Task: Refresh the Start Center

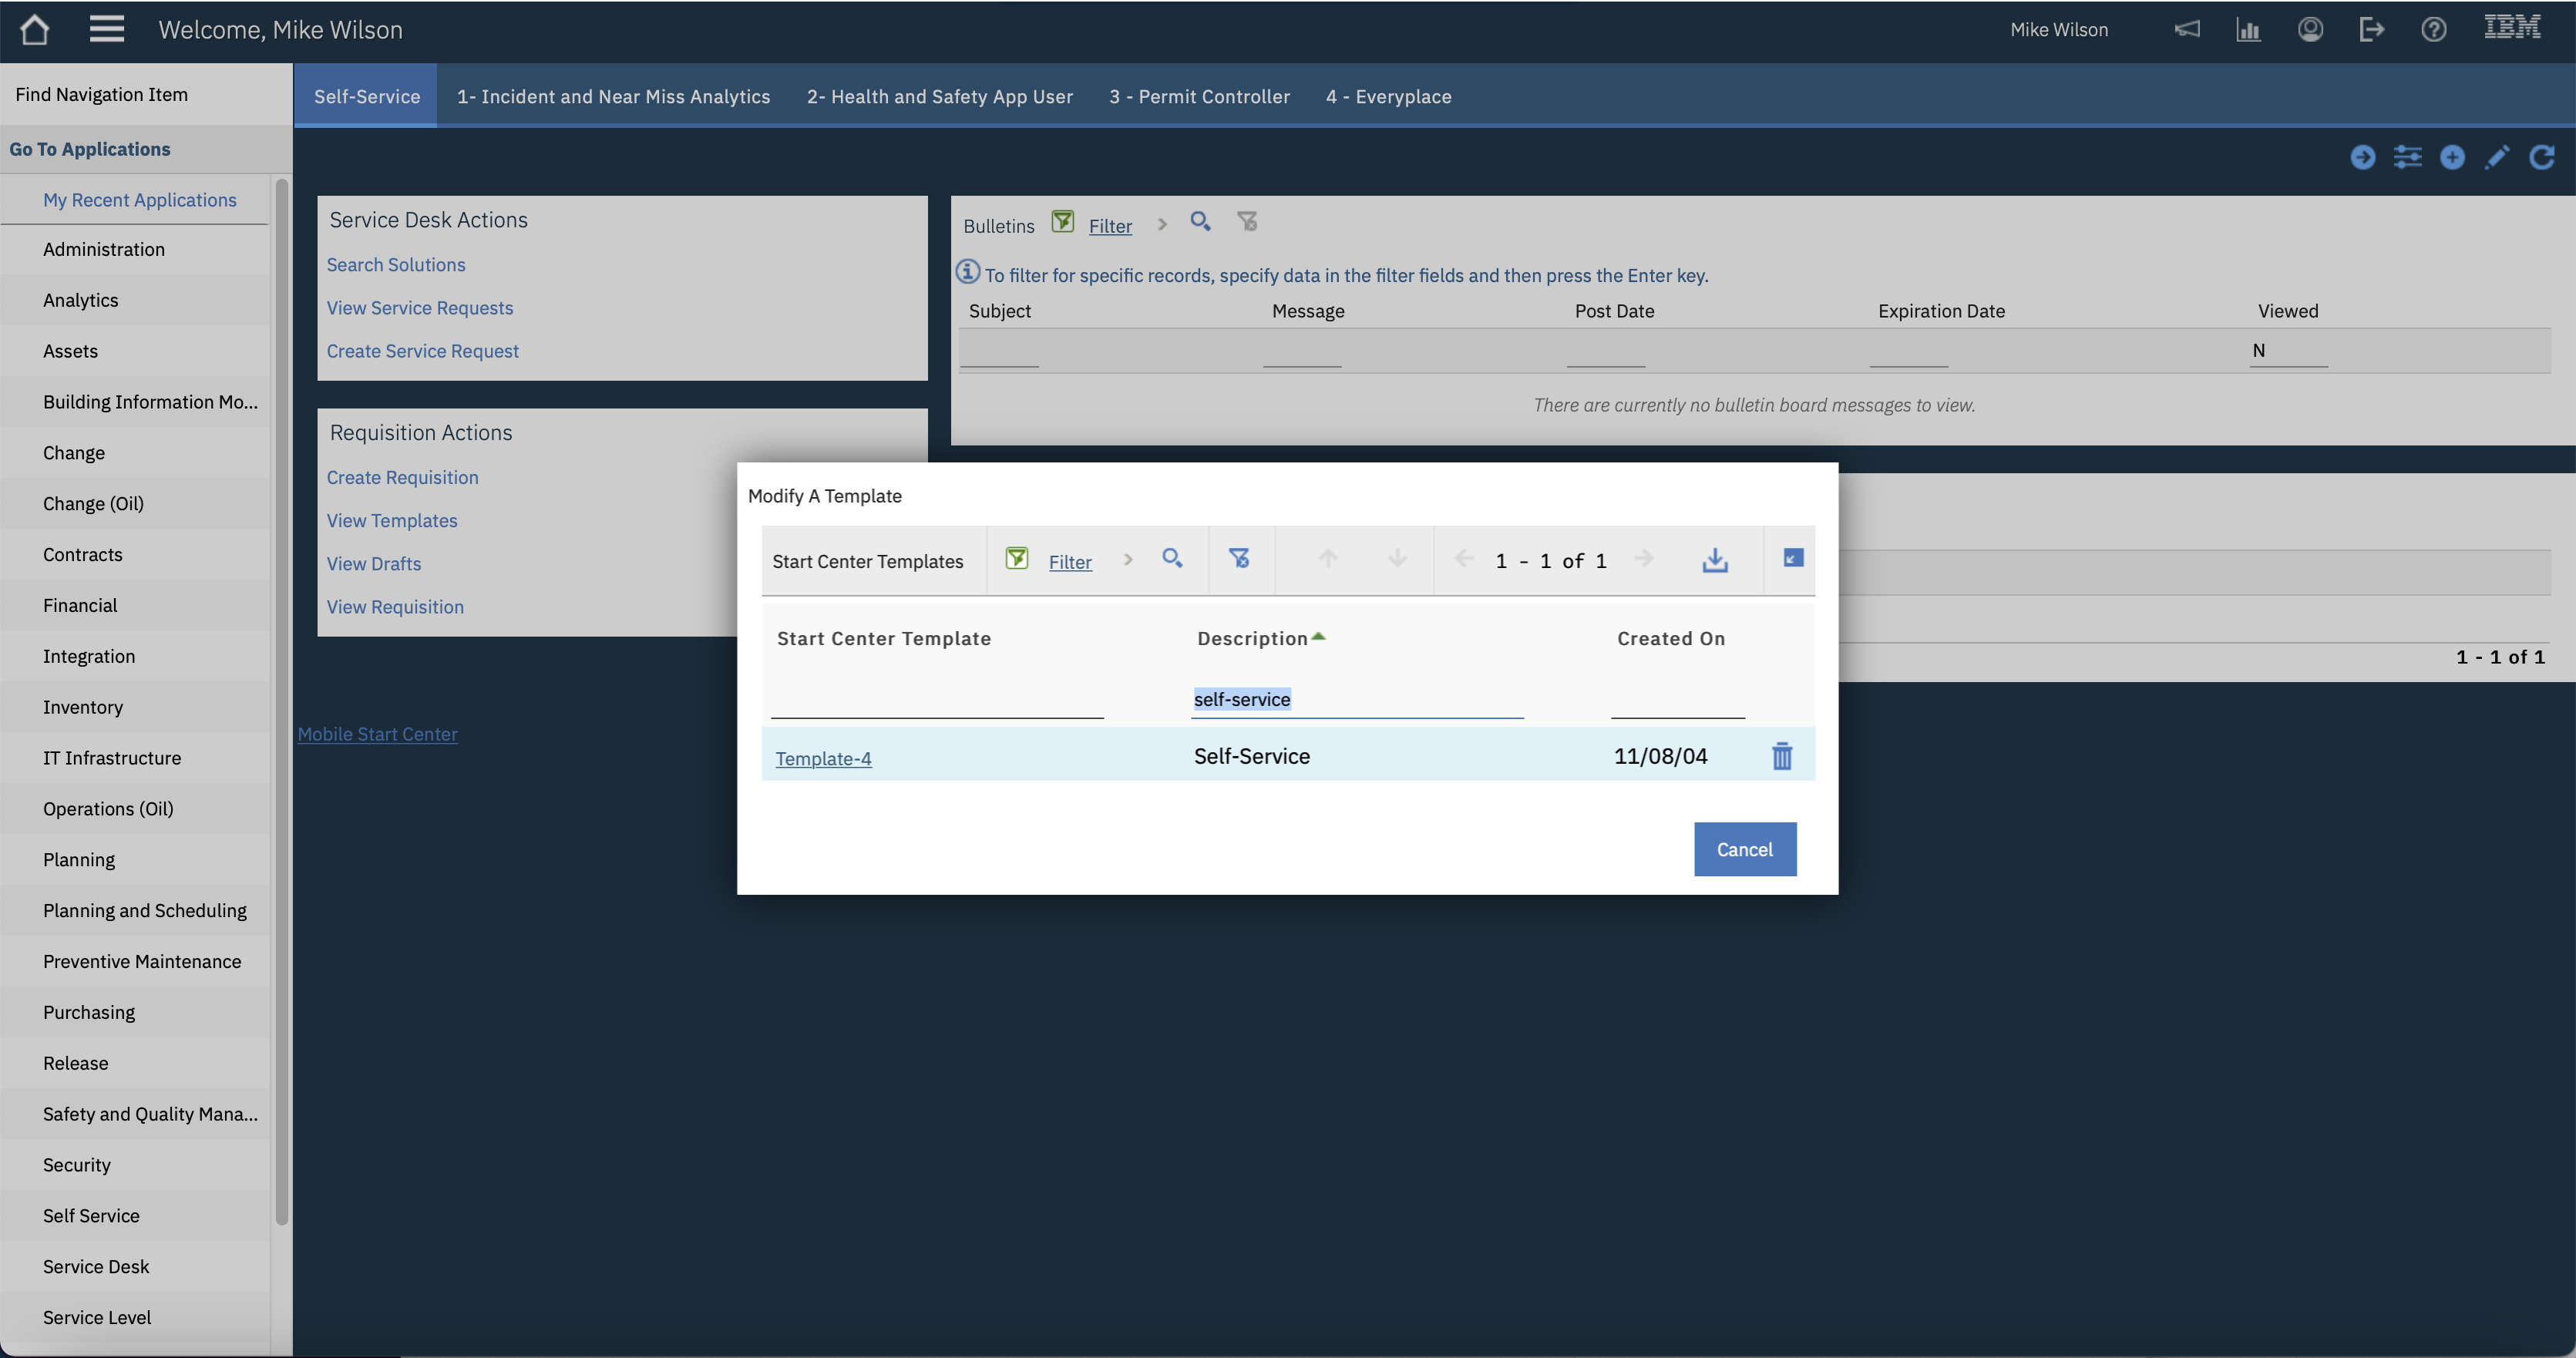Action: (x=2543, y=157)
